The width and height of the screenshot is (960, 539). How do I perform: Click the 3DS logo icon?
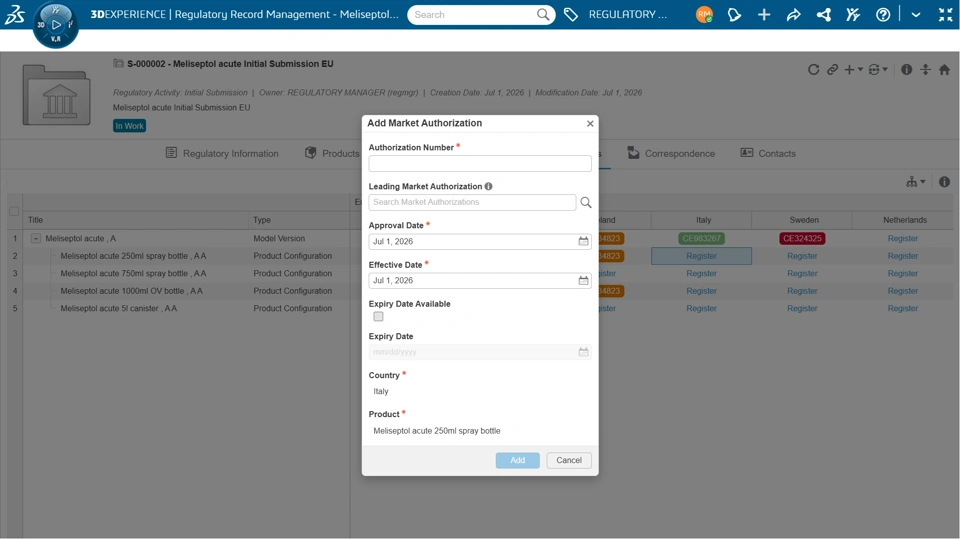click(x=15, y=15)
